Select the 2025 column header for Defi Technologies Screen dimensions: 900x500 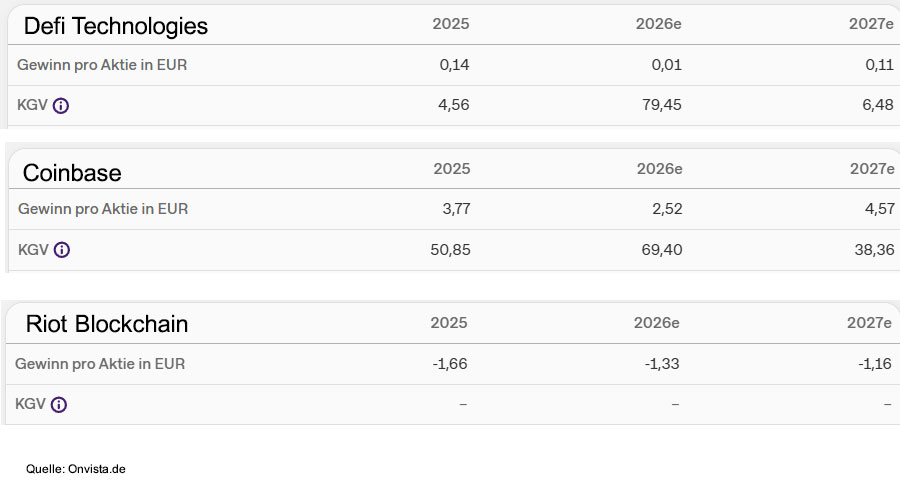click(451, 23)
